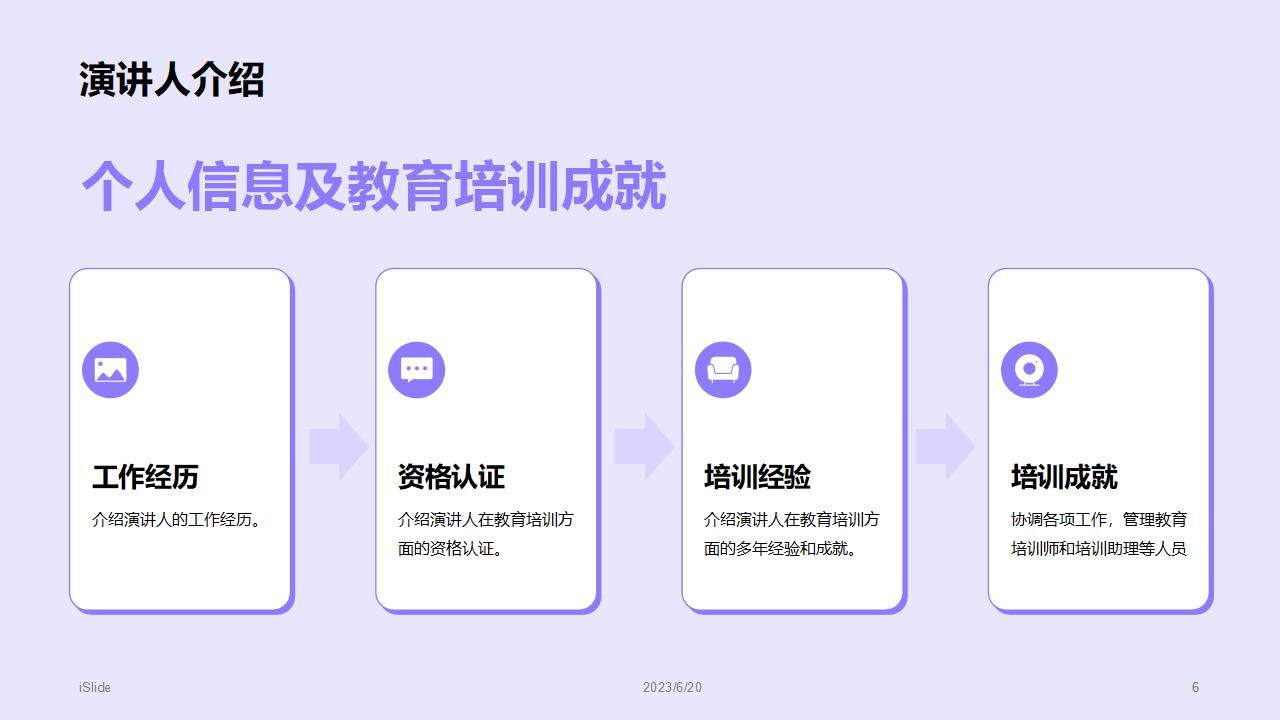This screenshot has height=720, width=1280.
Task: Click the picture icon above 工作经历
Action: click(x=110, y=370)
